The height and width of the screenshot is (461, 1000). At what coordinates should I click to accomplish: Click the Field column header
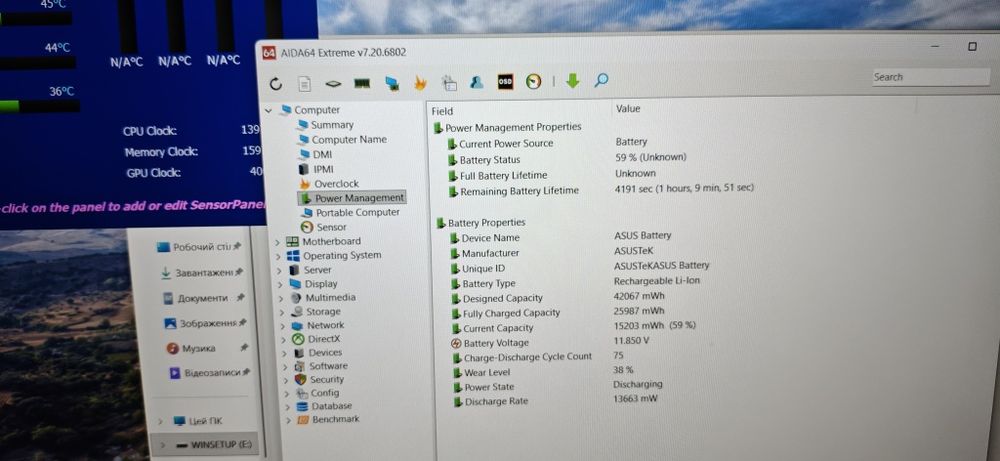pos(442,111)
